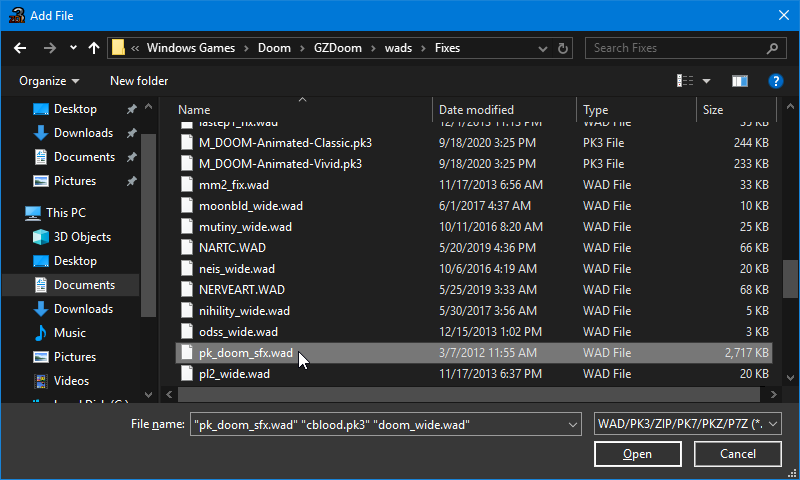Image resolution: width=800 pixels, height=480 pixels.
Task: Open the view options dropdown arrow
Action: 706,81
